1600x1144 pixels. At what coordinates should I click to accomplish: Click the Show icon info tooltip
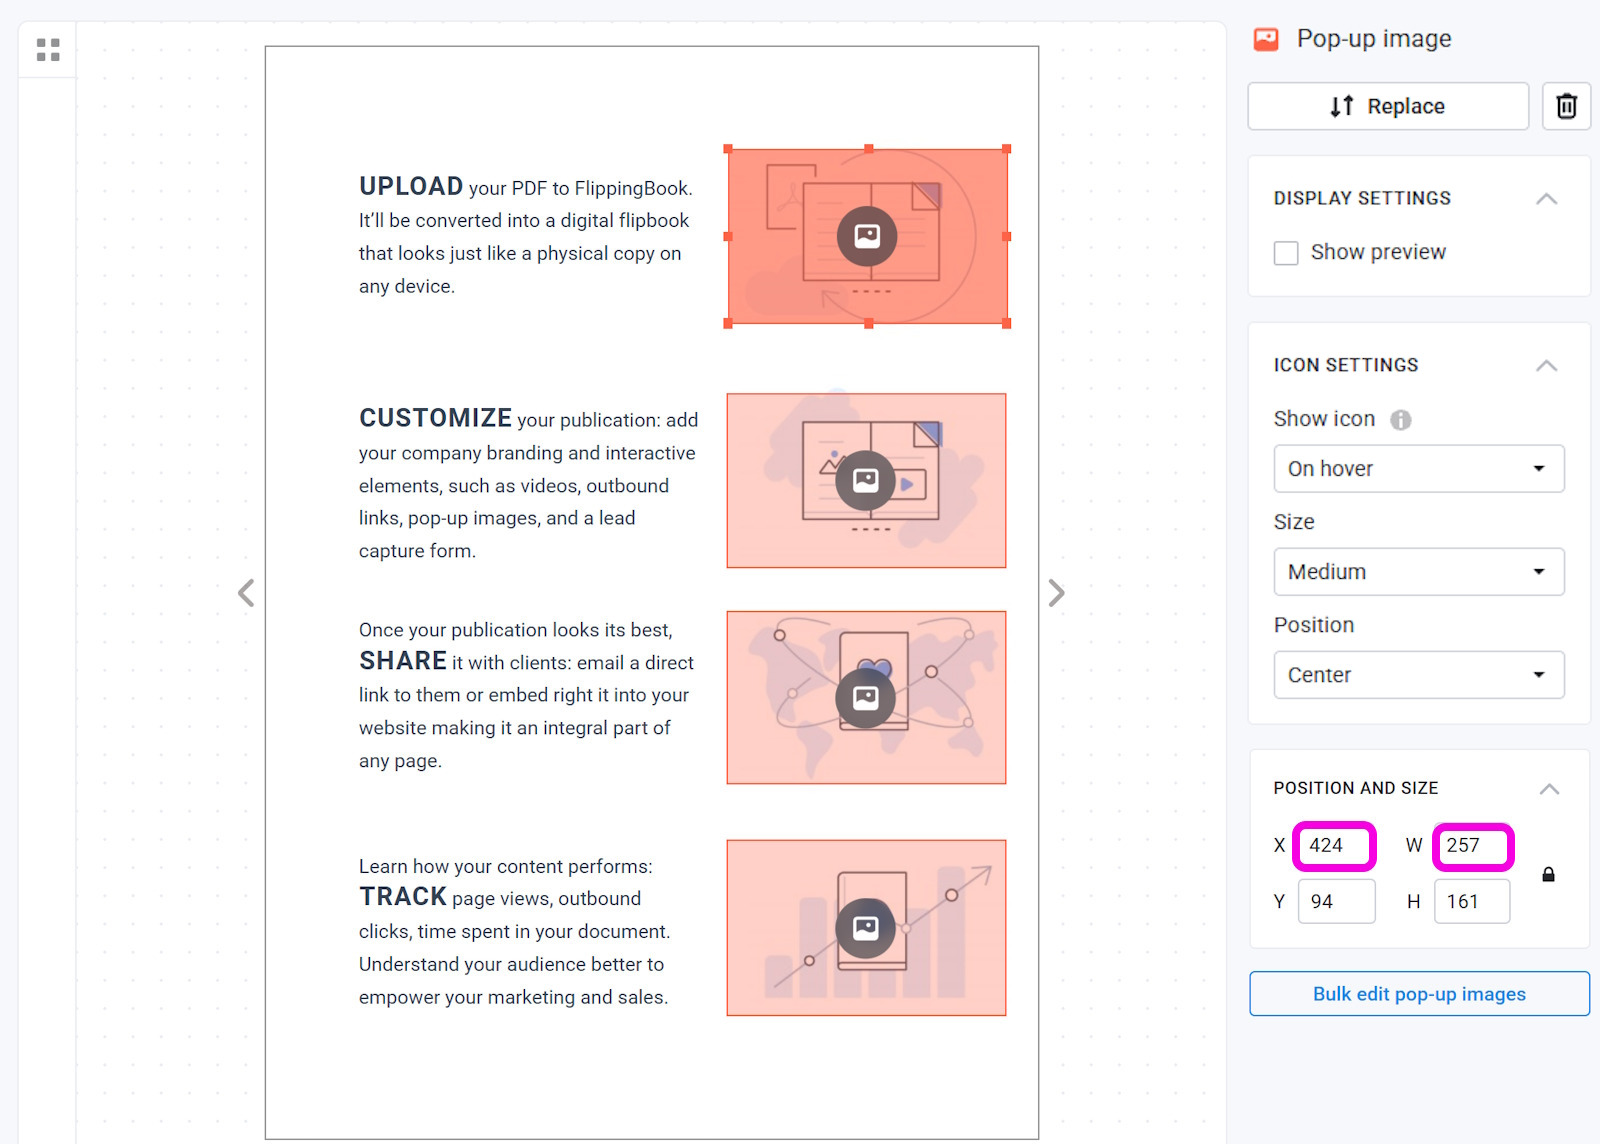pyautogui.click(x=1401, y=420)
